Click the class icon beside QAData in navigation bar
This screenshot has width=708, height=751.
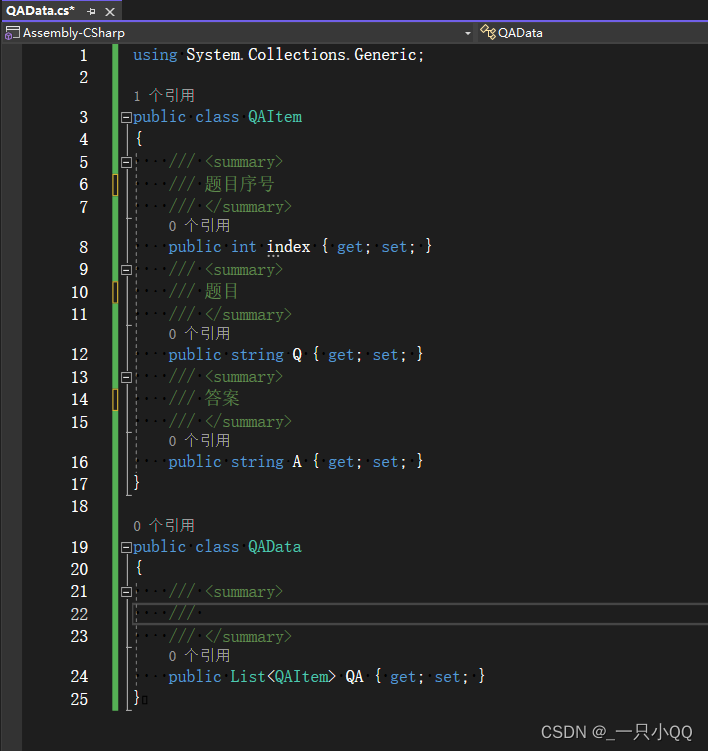[x=488, y=33]
